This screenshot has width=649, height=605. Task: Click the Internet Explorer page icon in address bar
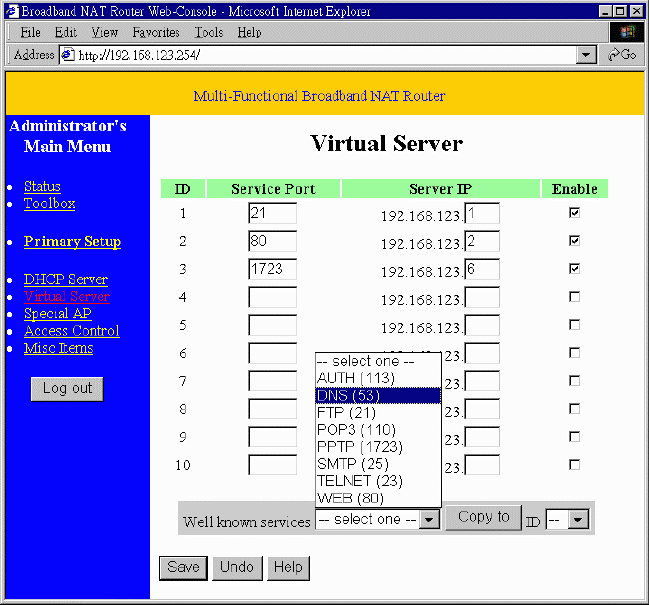tap(68, 55)
